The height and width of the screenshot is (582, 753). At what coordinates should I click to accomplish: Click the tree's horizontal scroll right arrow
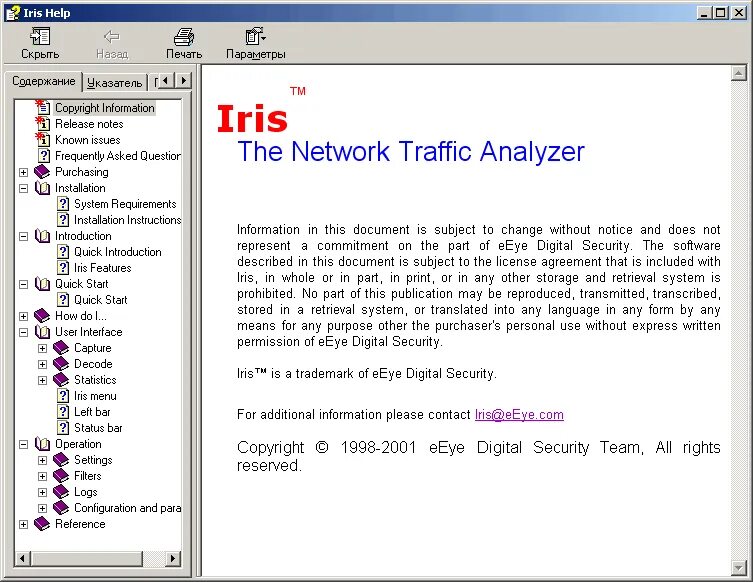pyautogui.click(x=173, y=558)
